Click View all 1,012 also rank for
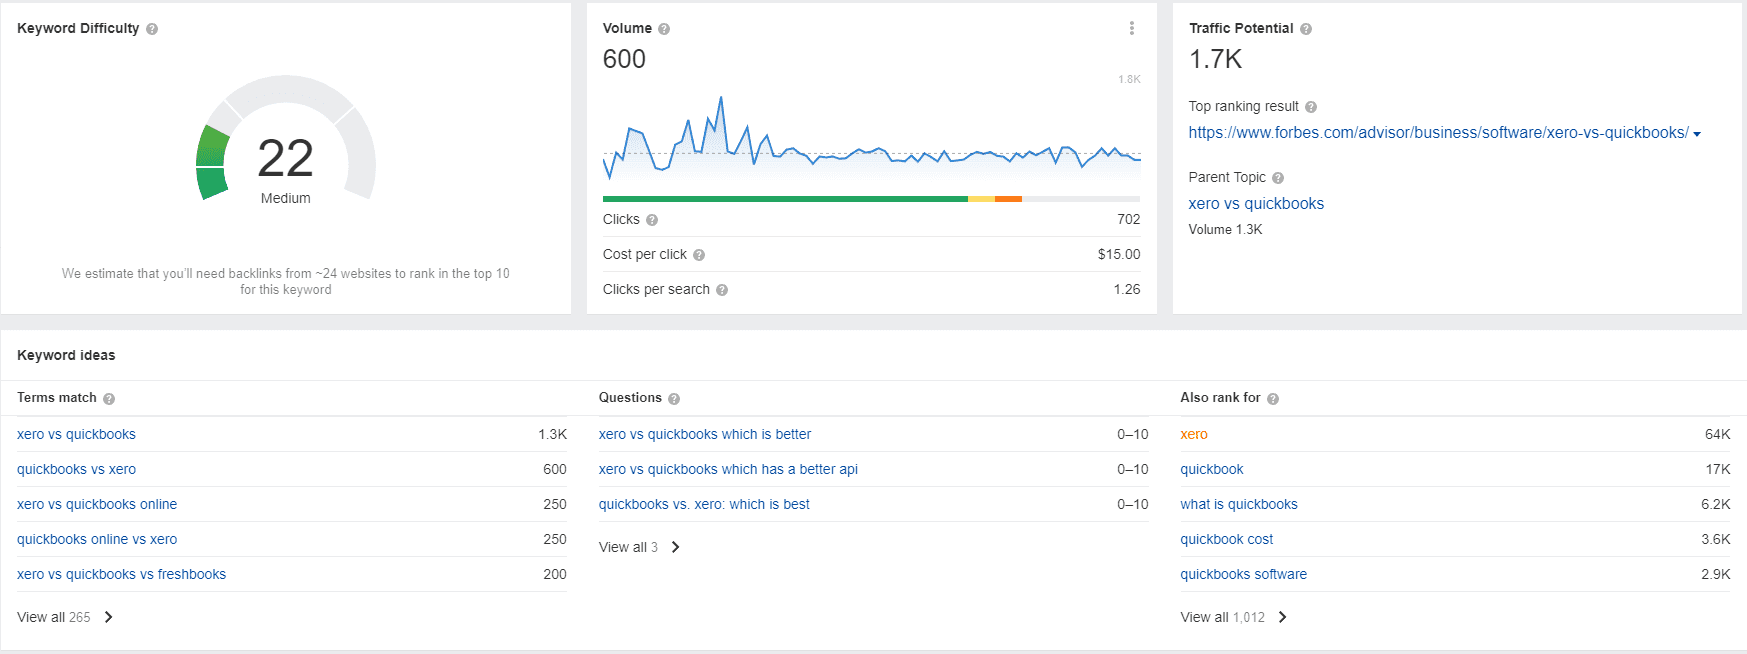 coord(1222,617)
